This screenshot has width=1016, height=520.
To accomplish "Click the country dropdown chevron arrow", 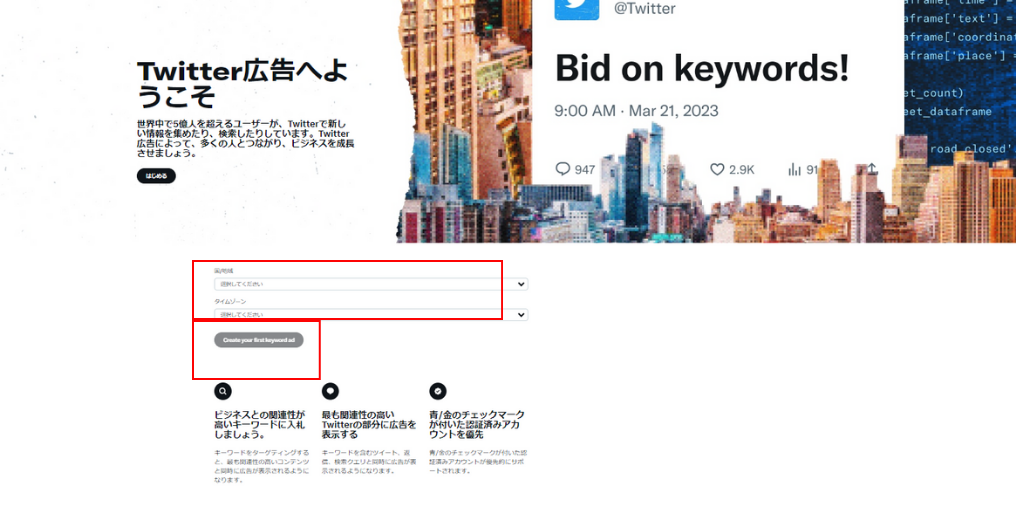I will [x=521, y=284].
